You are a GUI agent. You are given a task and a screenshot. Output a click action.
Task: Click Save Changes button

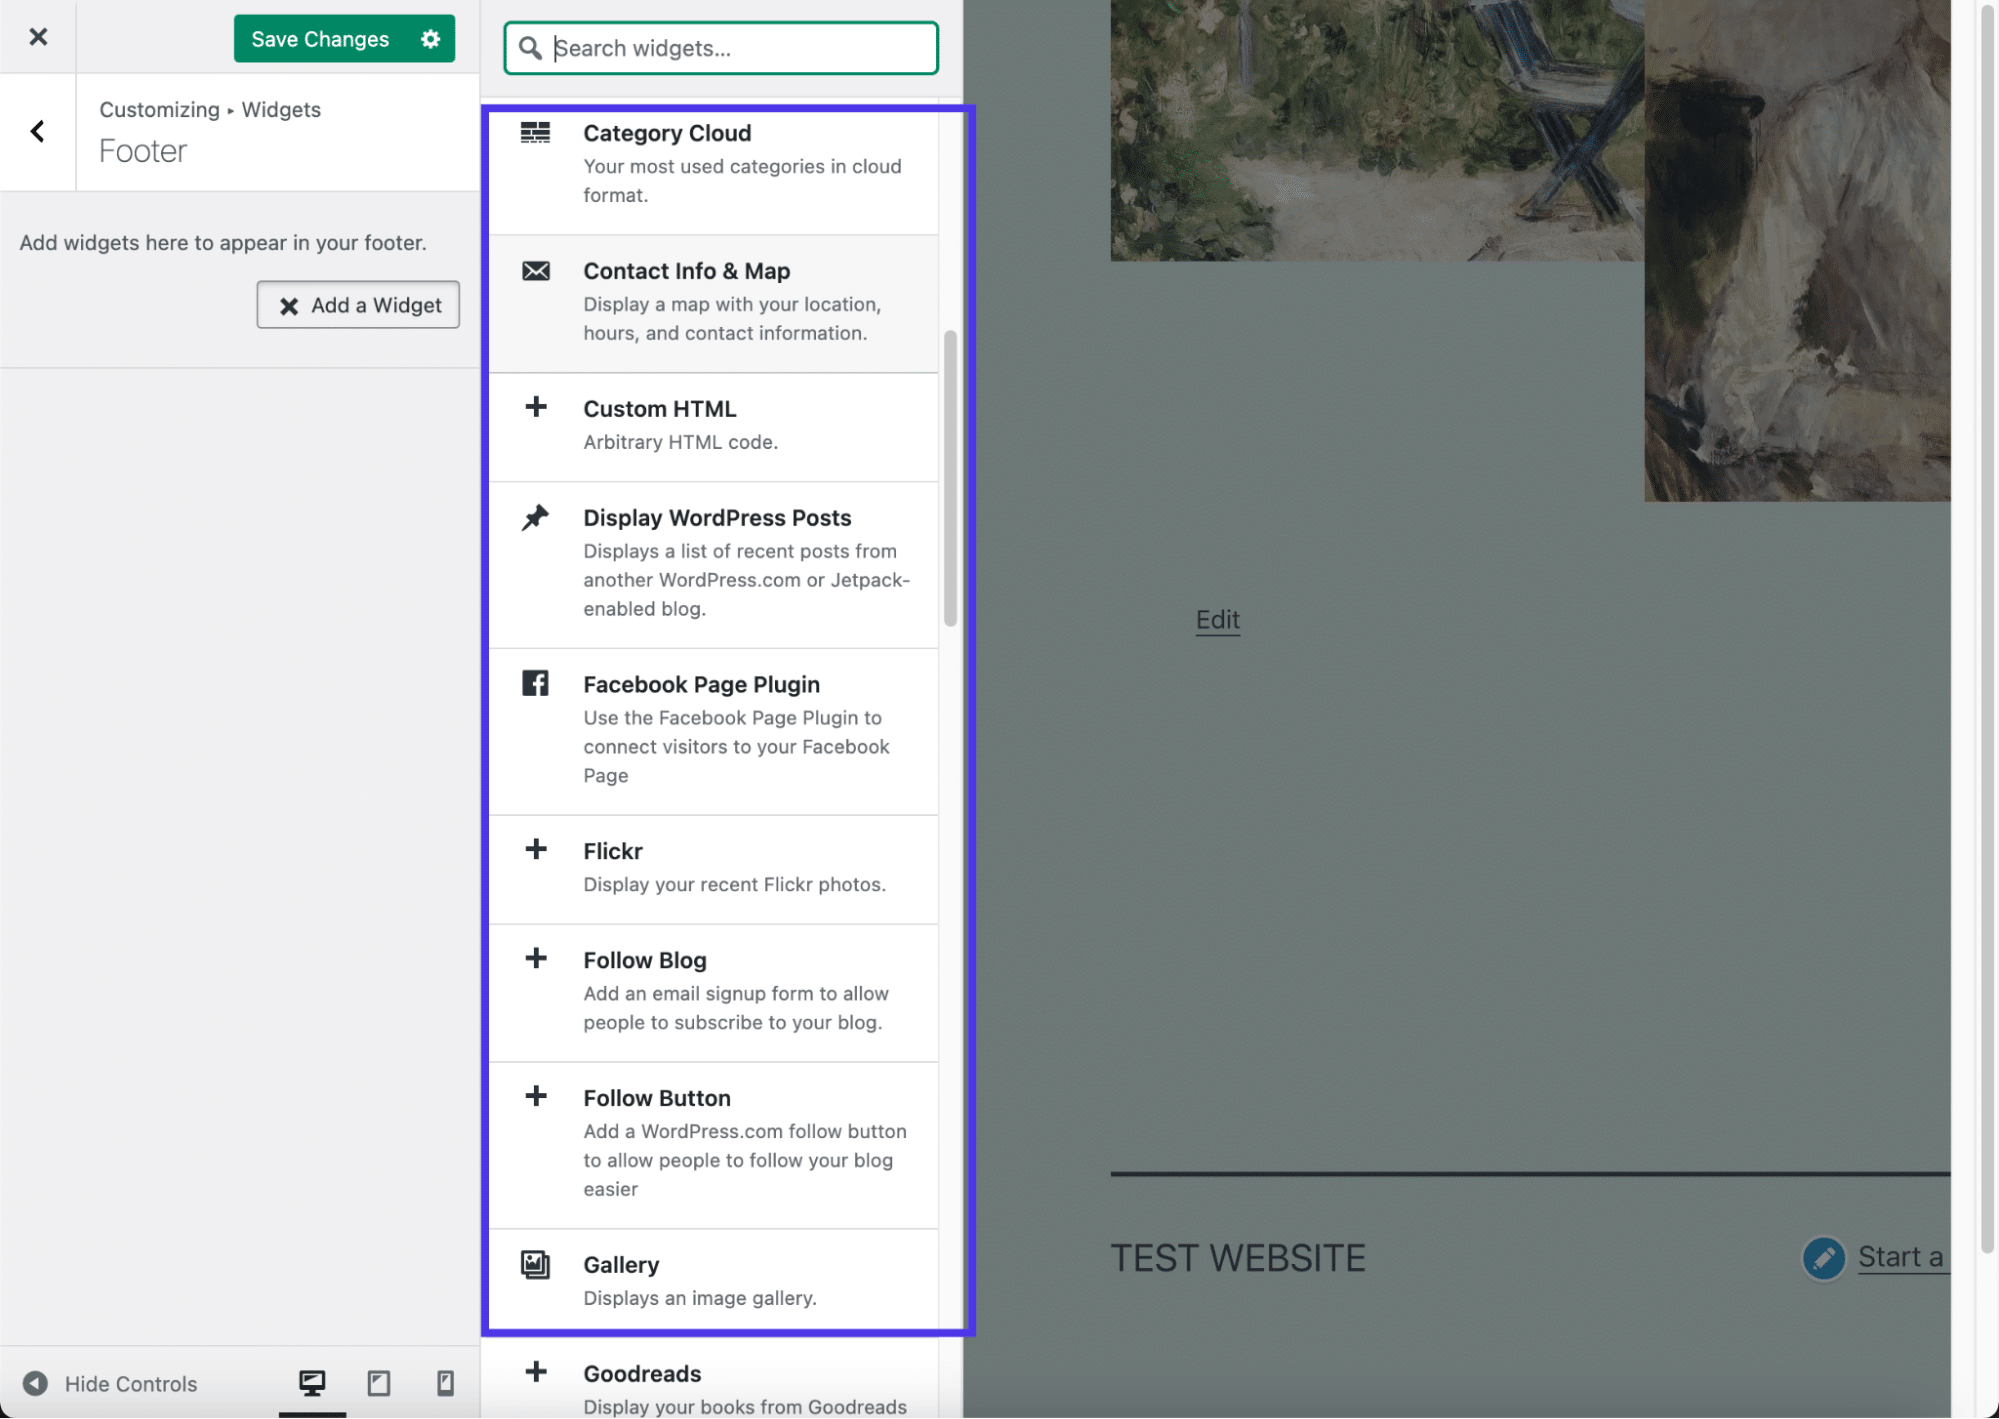tap(318, 37)
